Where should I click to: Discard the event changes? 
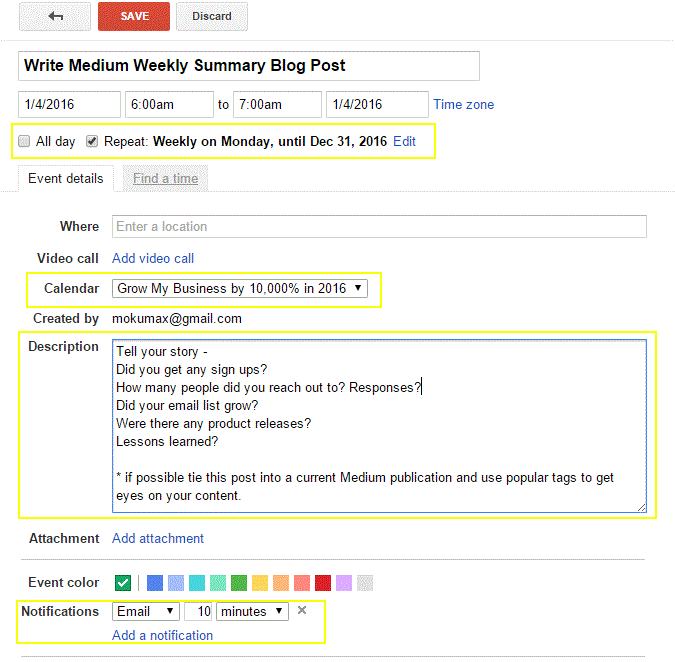click(x=212, y=16)
